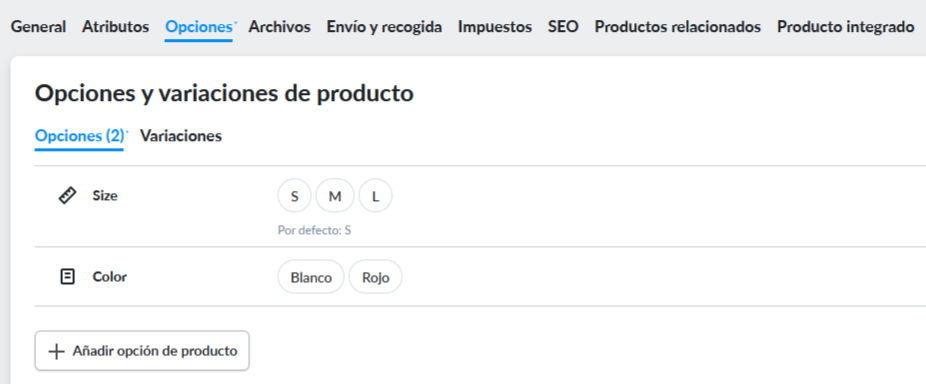Click the ruler icon beside Size

(x=67, y=196)
